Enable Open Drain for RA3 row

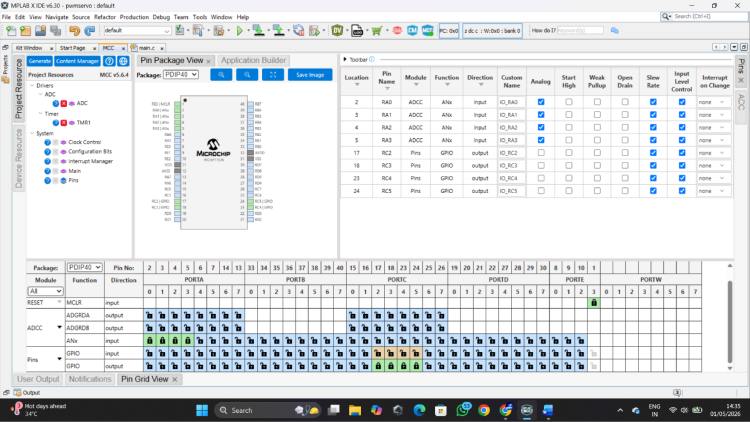tap(625, 140)
